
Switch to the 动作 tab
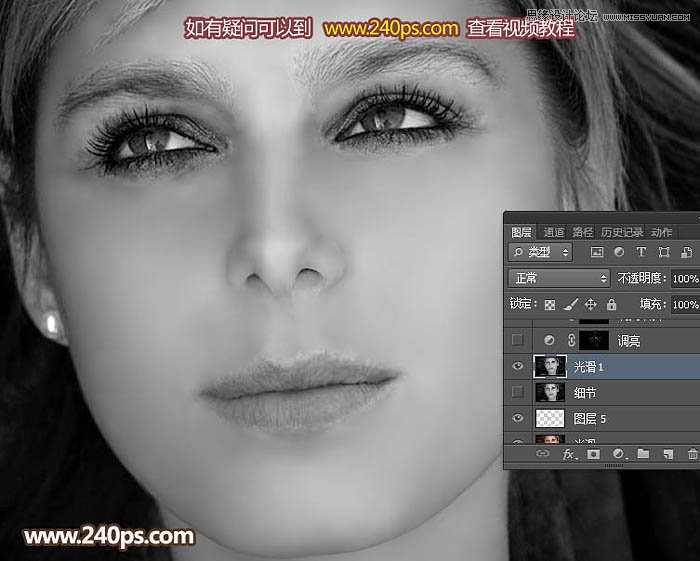[x=661, y=233]
